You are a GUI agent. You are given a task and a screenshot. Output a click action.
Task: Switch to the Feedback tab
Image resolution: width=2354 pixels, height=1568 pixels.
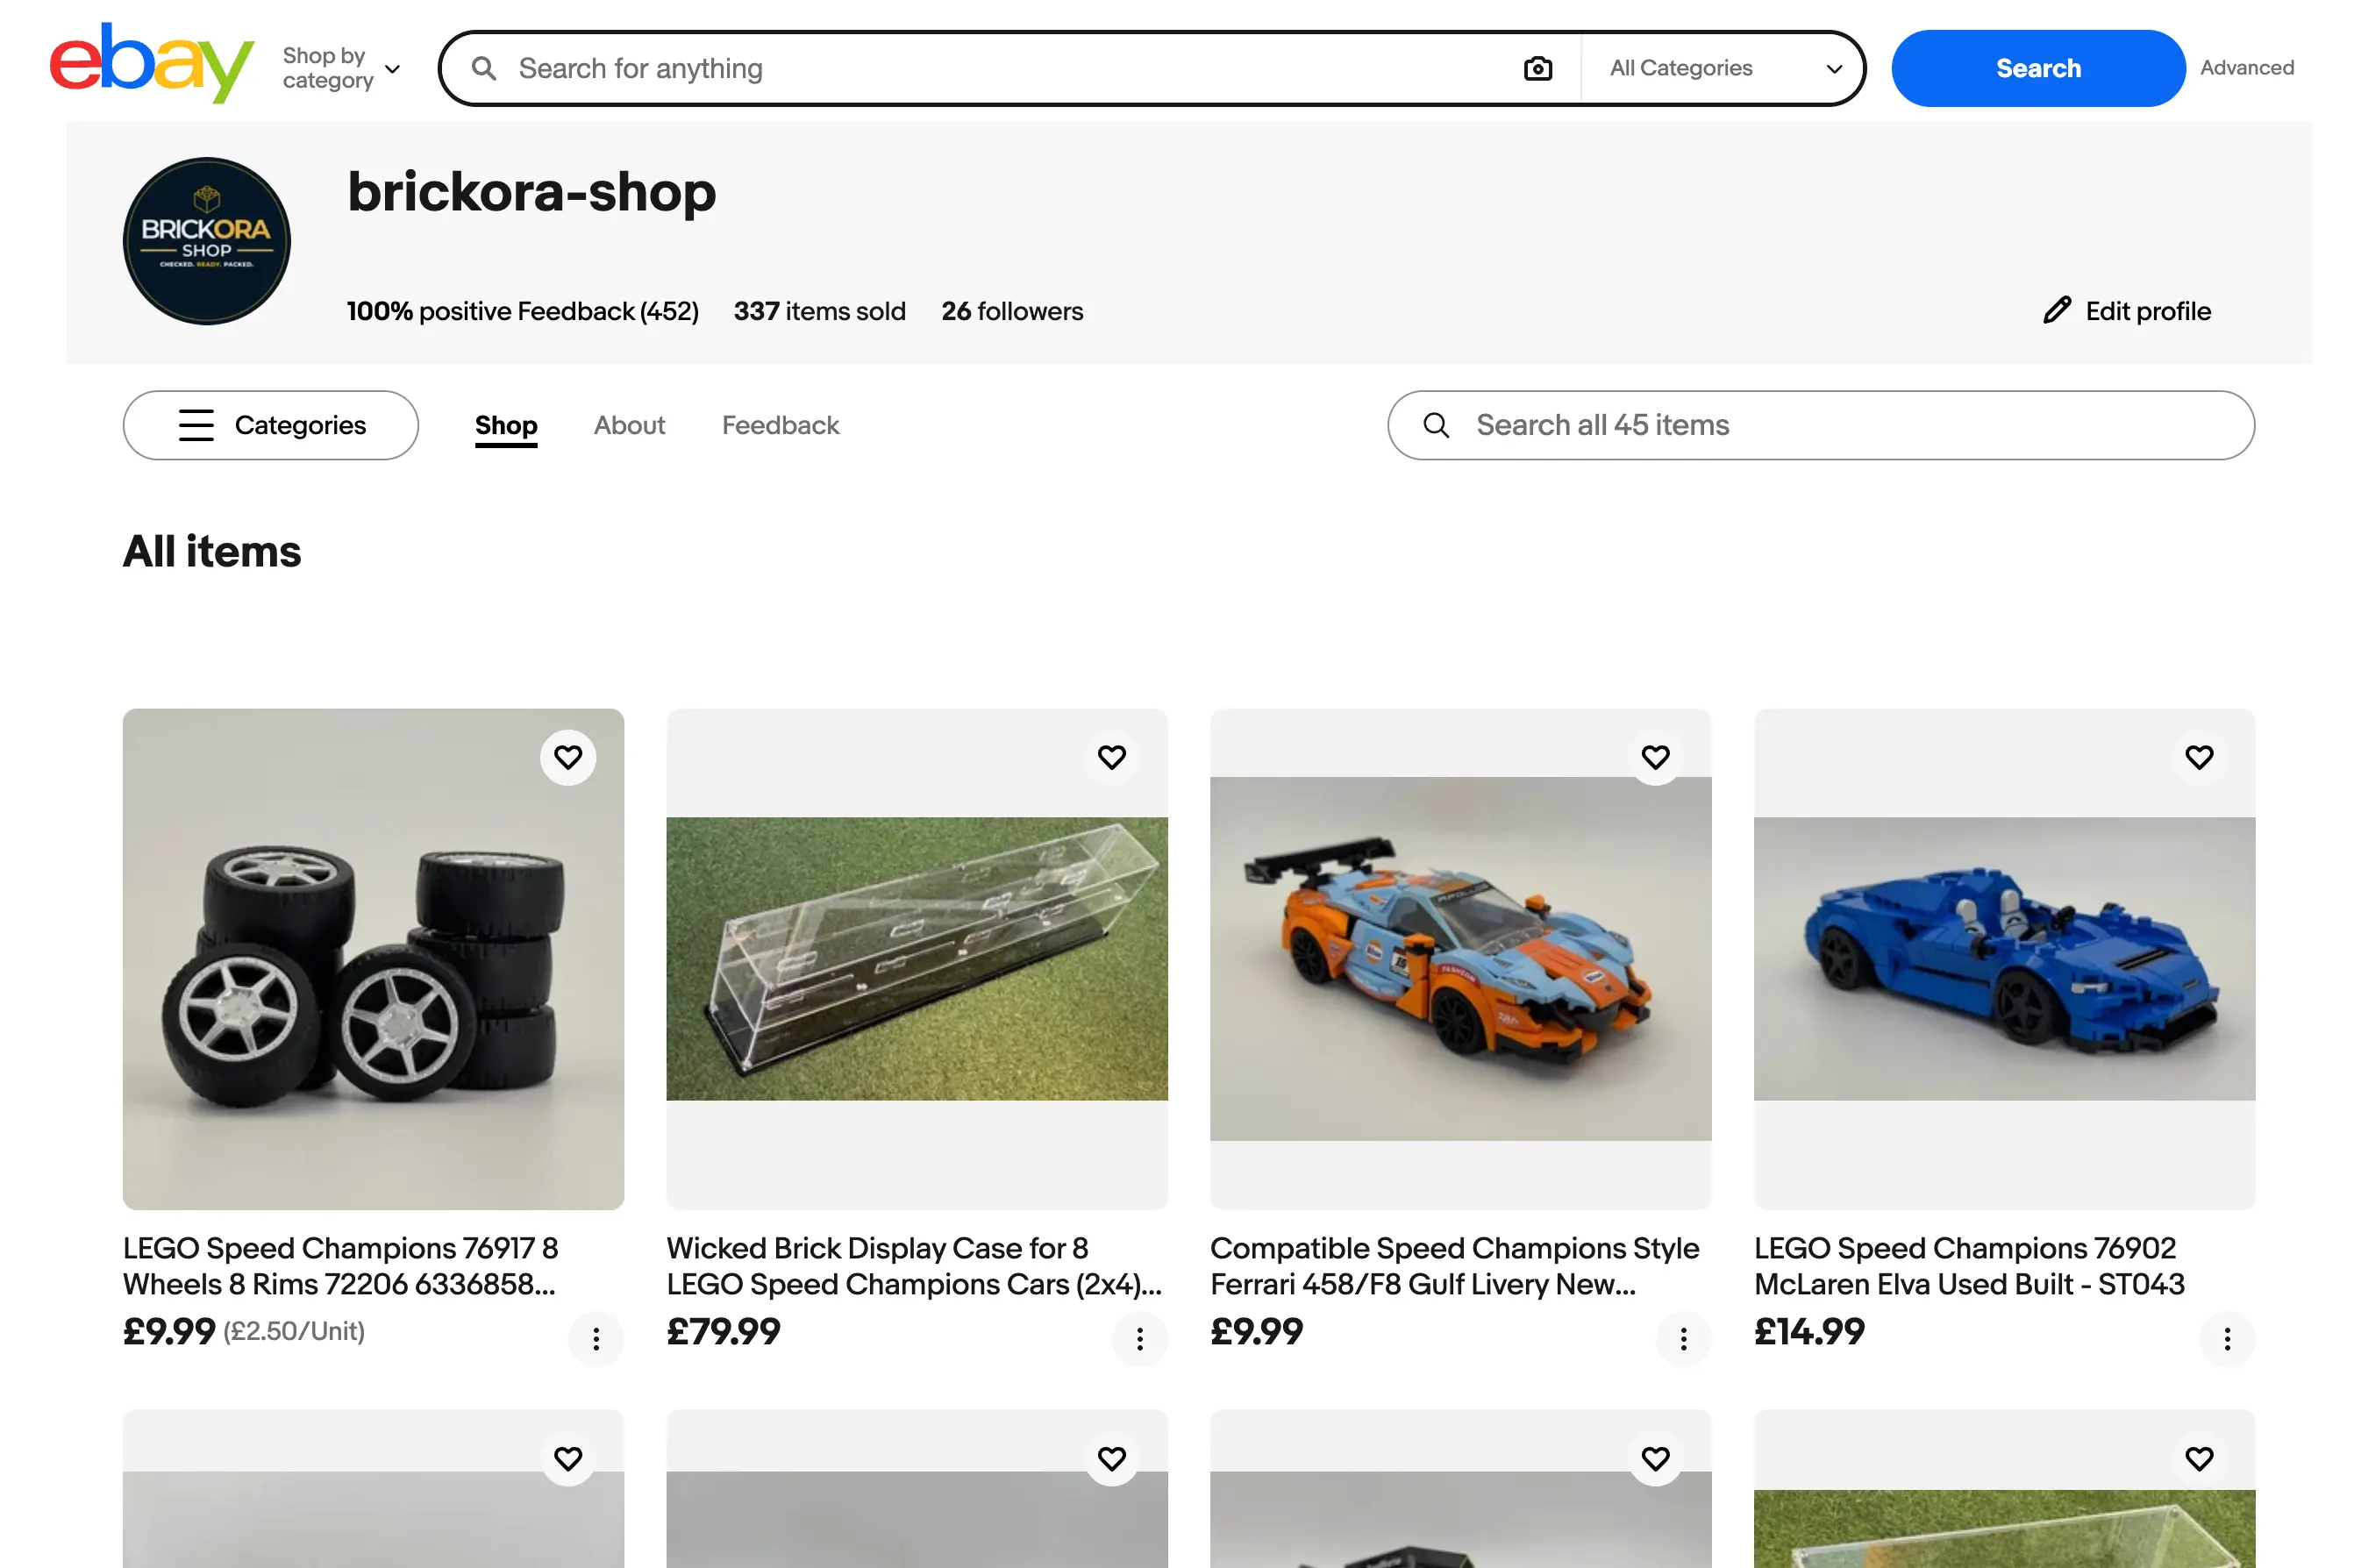pyautogui.click(x=780, y=425)
